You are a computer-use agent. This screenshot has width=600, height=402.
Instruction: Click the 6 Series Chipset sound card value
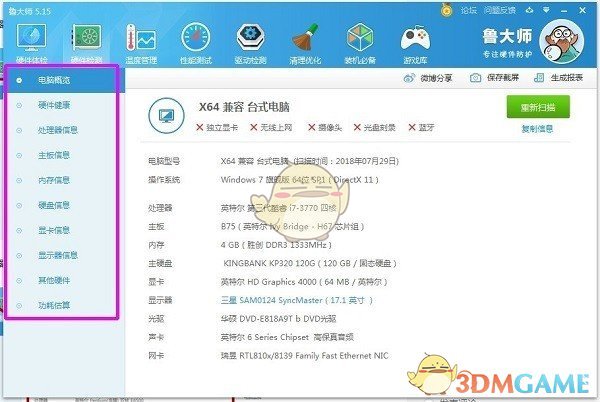(x=287, y=337)
